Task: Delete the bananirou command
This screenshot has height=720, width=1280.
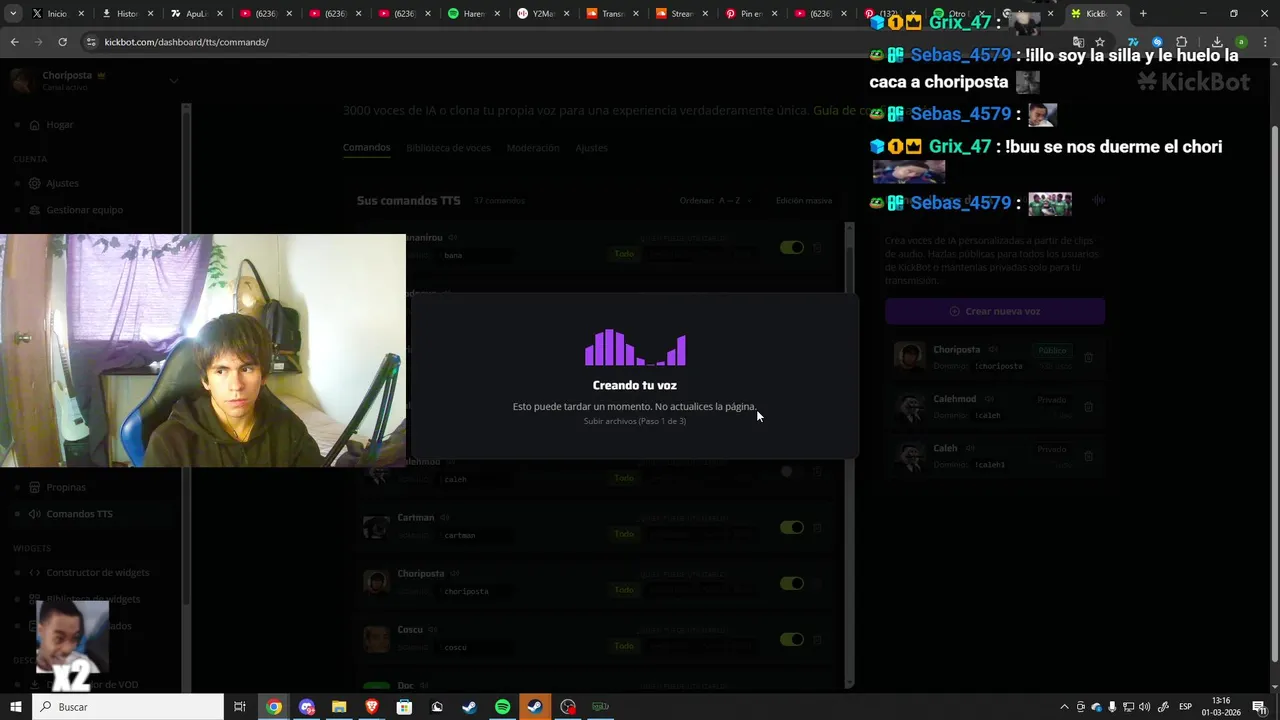Action: pyautogui.click(x=817, y=247)
